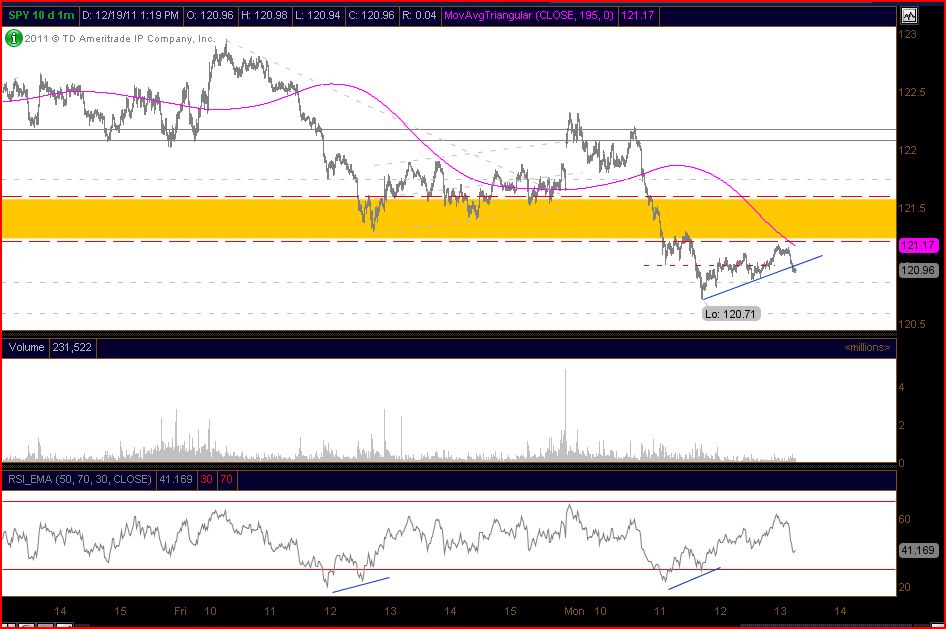
Task: Click the red 30 oversold value
Action: [x=206, y=479]
